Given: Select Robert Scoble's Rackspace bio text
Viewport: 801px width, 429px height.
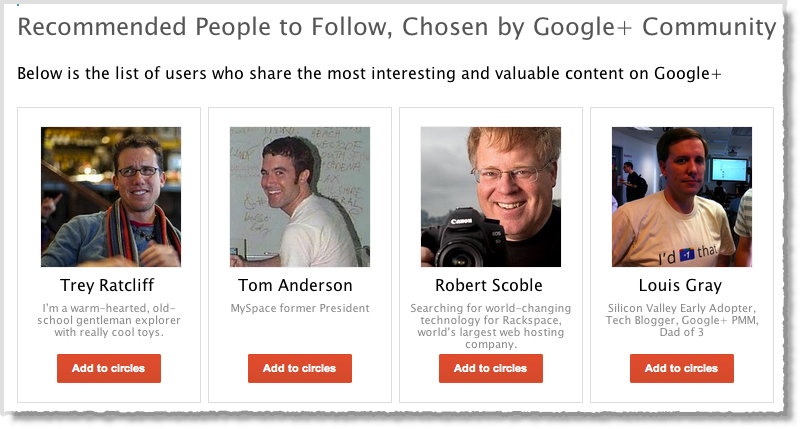Looking at the screenshot, I should [x=490, y=326].
